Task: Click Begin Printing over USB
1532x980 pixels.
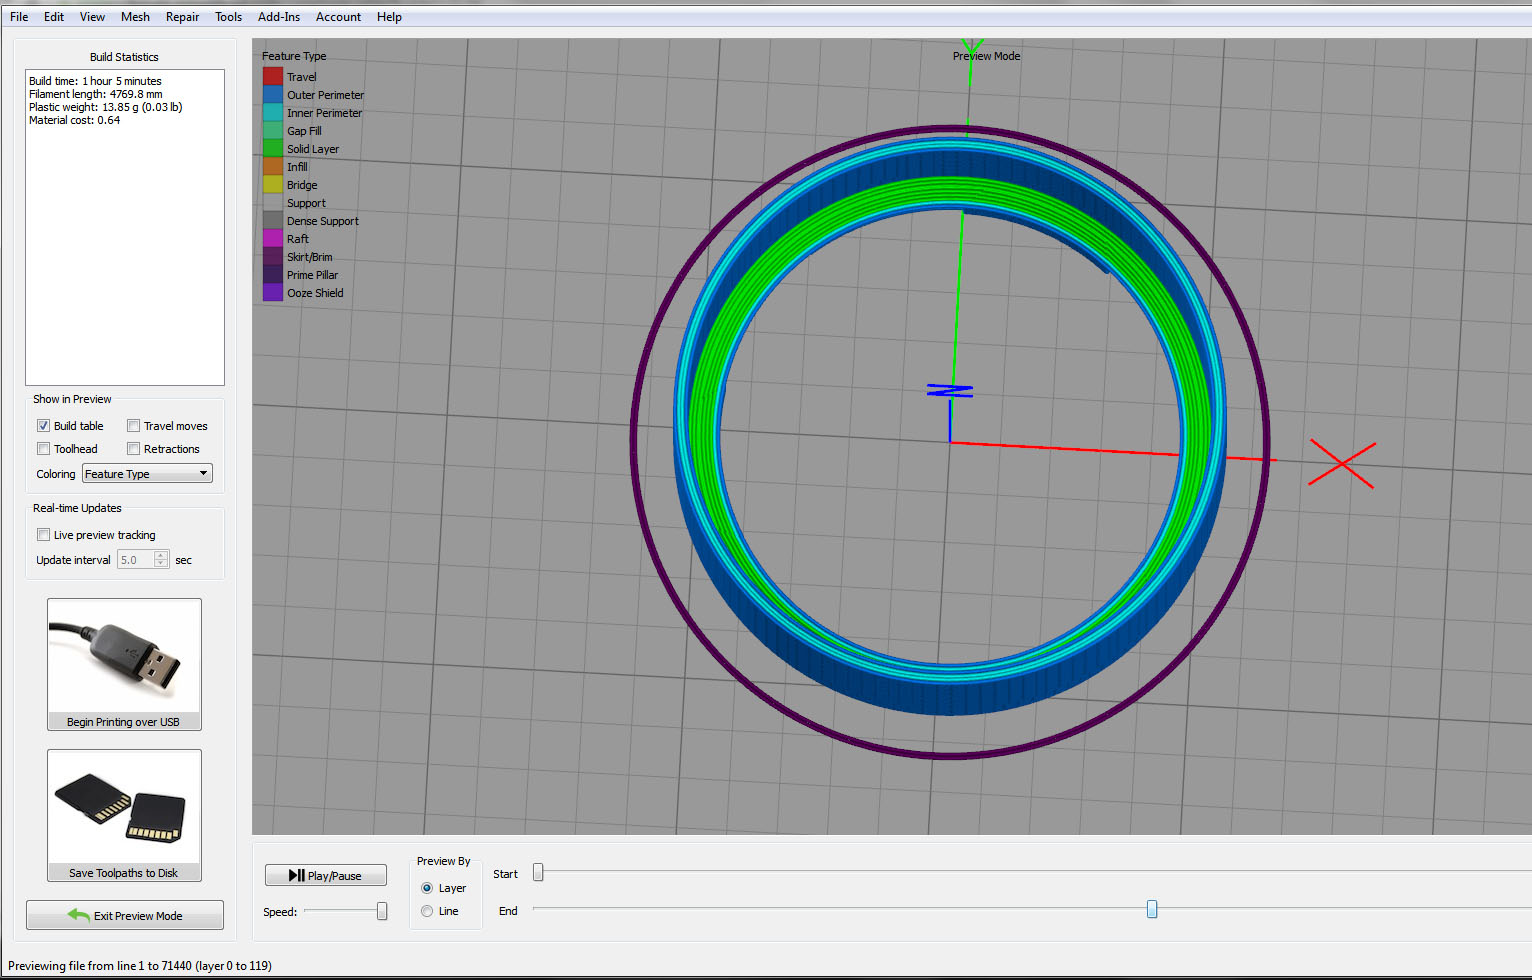Action: click(x=124, y=664)
